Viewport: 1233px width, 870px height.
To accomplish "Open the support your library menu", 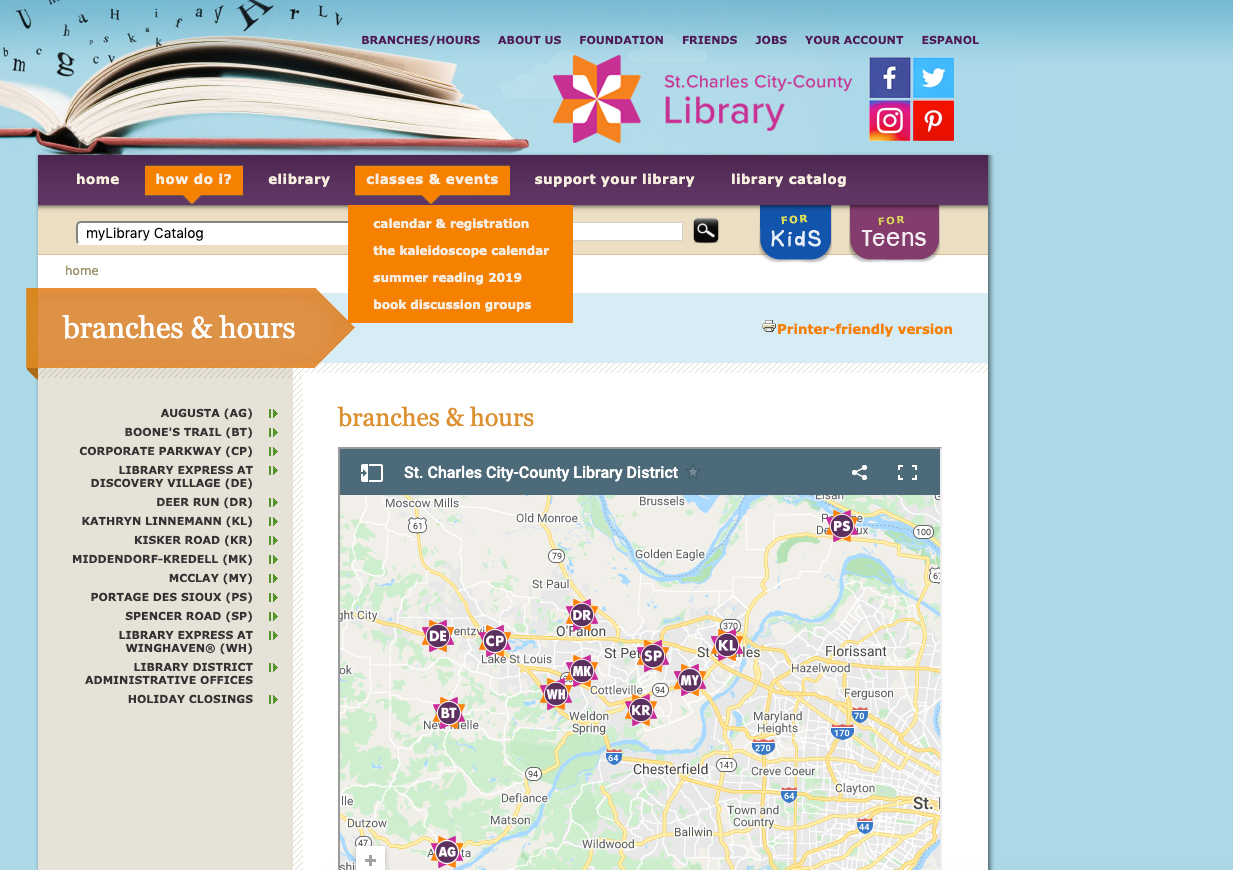I will [x=614, y=179].
